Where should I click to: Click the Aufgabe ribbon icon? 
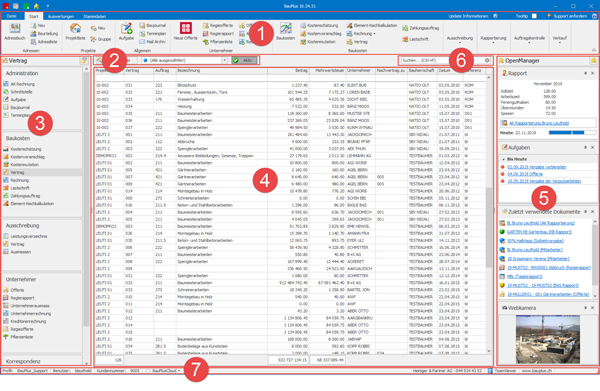[126, 32]
